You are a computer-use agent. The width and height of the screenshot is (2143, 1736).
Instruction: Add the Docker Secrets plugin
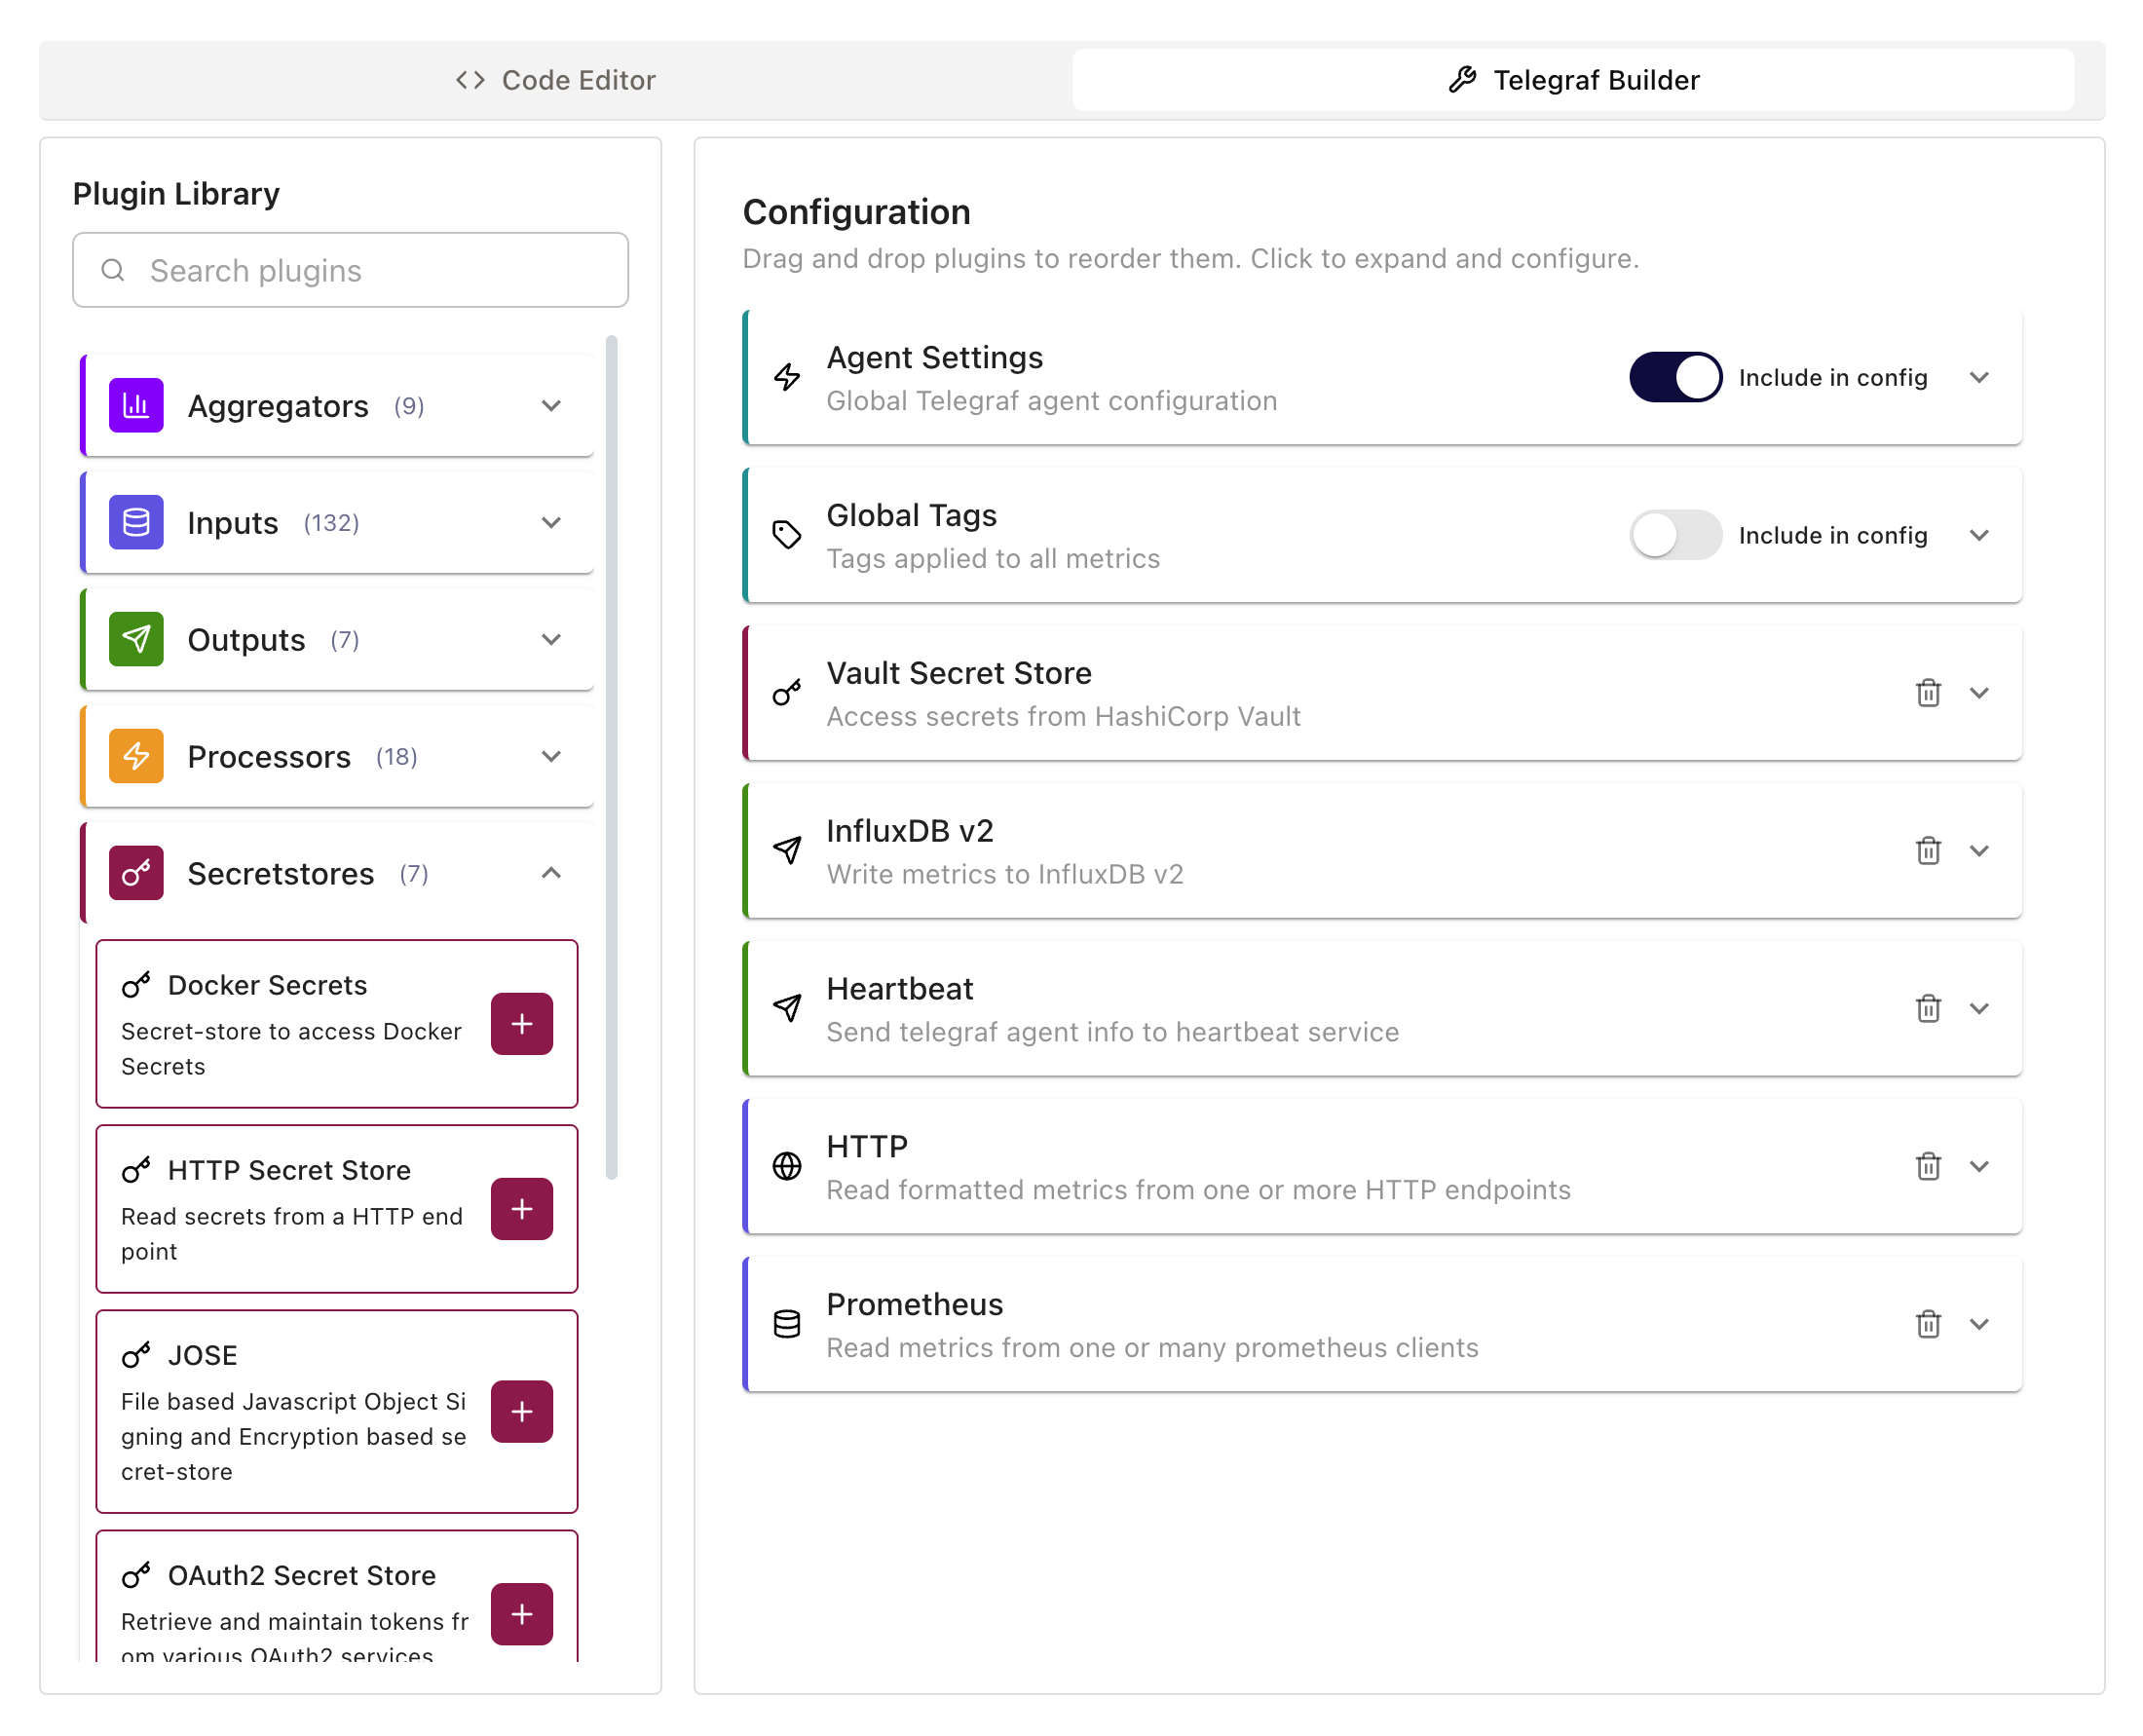[522, 1024]
